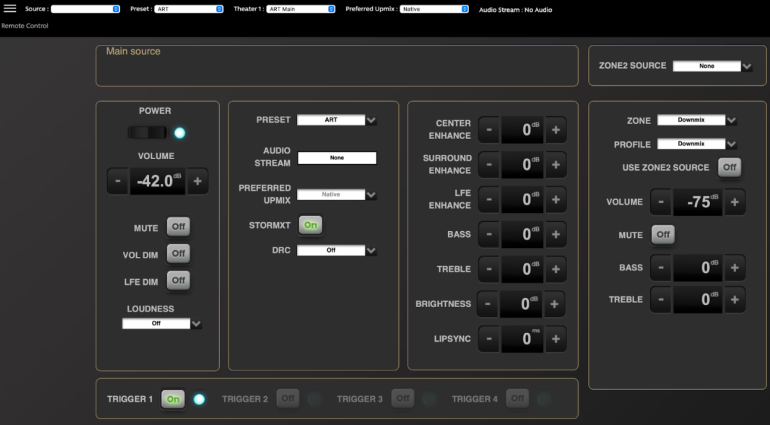Image resolution: width=770 pixels, height=425 pixels.
Task: Toggle main Mute Off button
Action: tap(178, 227)
